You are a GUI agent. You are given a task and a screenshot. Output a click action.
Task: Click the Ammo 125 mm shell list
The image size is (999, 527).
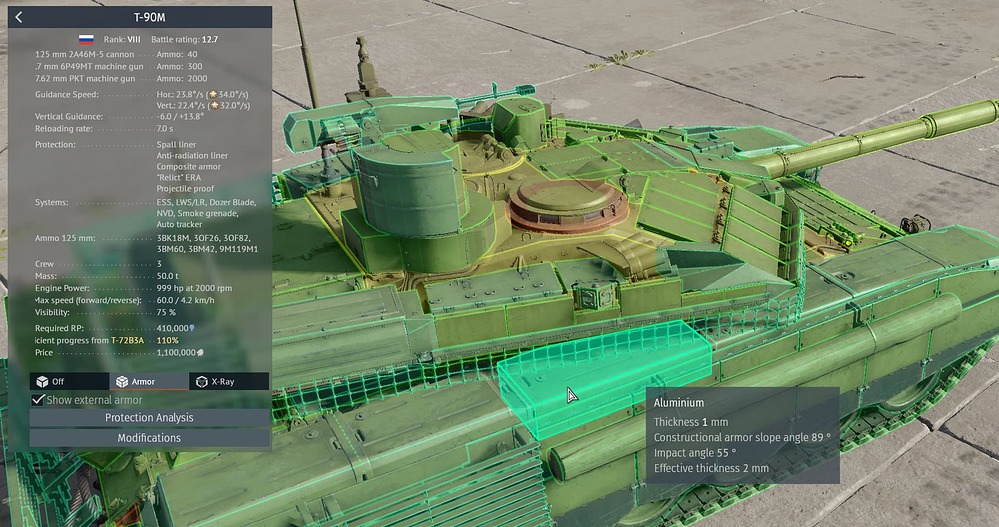pos(207,243)
